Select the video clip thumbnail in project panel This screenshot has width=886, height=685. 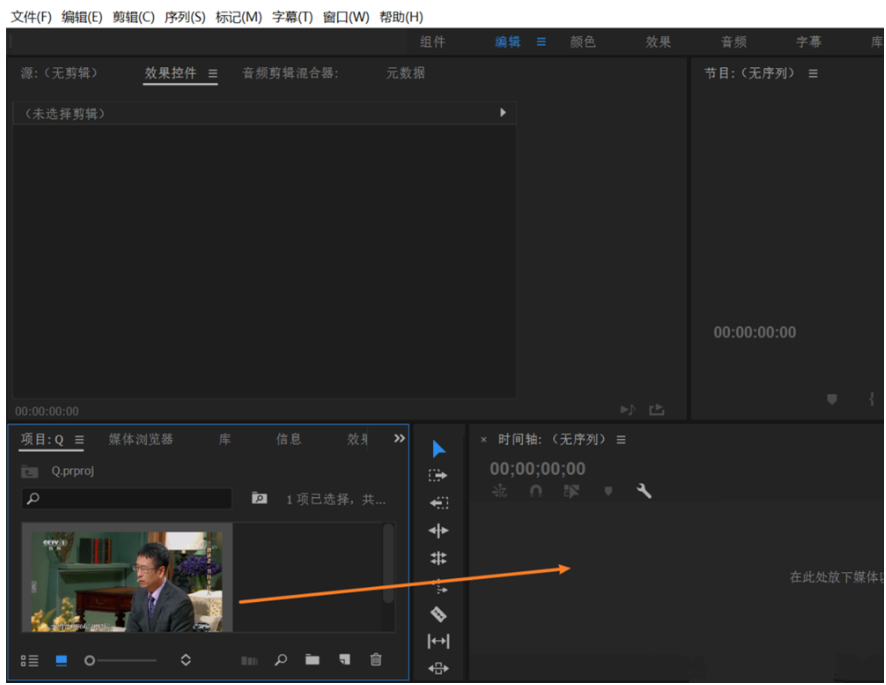tap(126, 578)
